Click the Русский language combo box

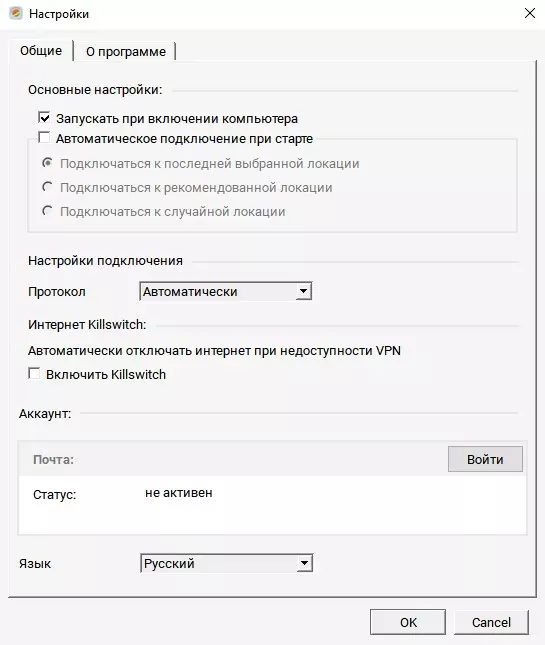[227, 563]
